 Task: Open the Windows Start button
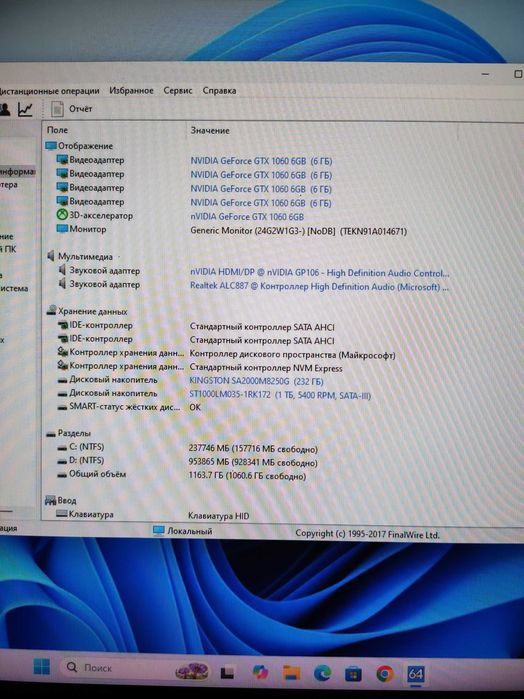point(42,667)
